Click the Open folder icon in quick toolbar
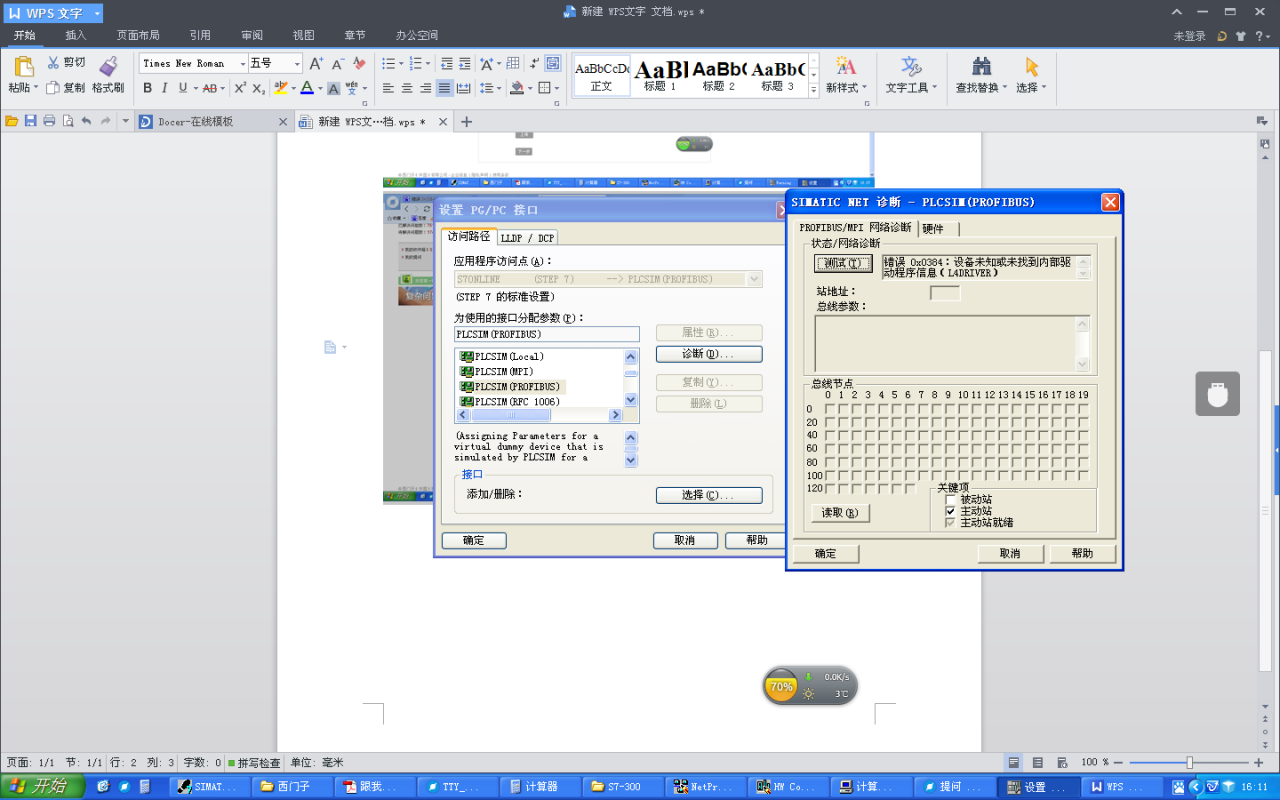This screenshot has width=1280, height=800. click(x=12, y=121)
